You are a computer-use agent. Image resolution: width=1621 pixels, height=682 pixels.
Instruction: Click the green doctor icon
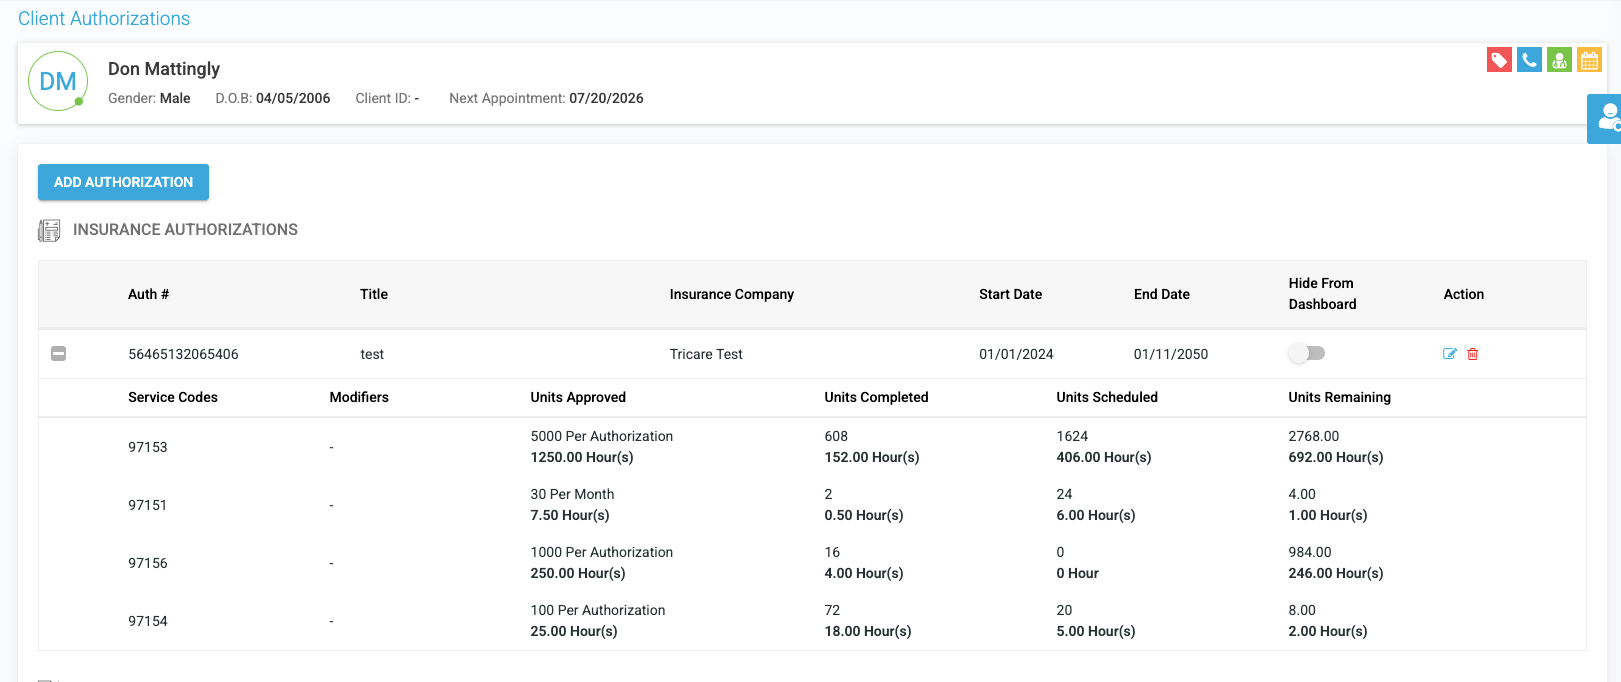[x=1559, y=60]
